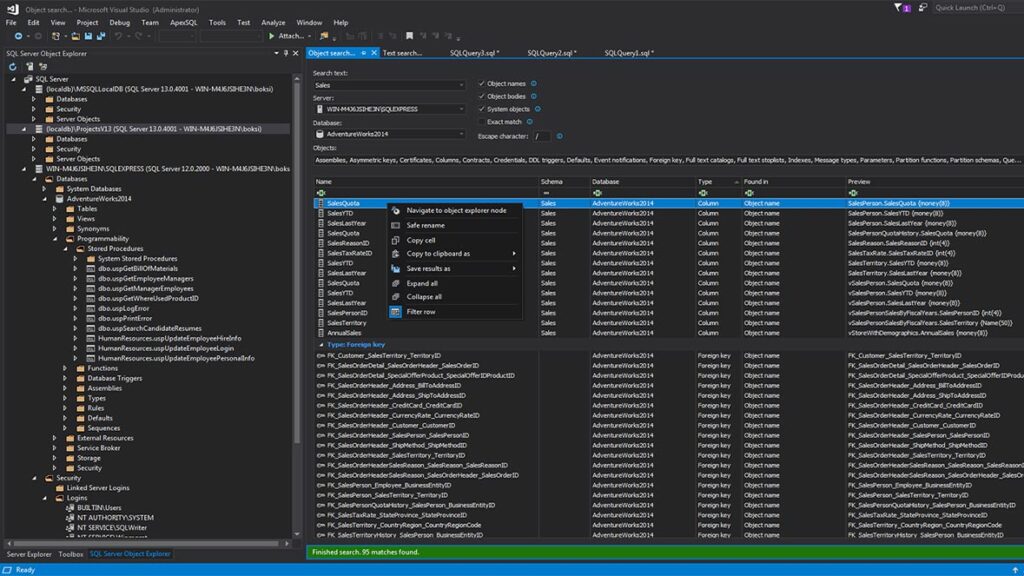Click the Navigate Backward arrow icon

(x=19, y=36)
